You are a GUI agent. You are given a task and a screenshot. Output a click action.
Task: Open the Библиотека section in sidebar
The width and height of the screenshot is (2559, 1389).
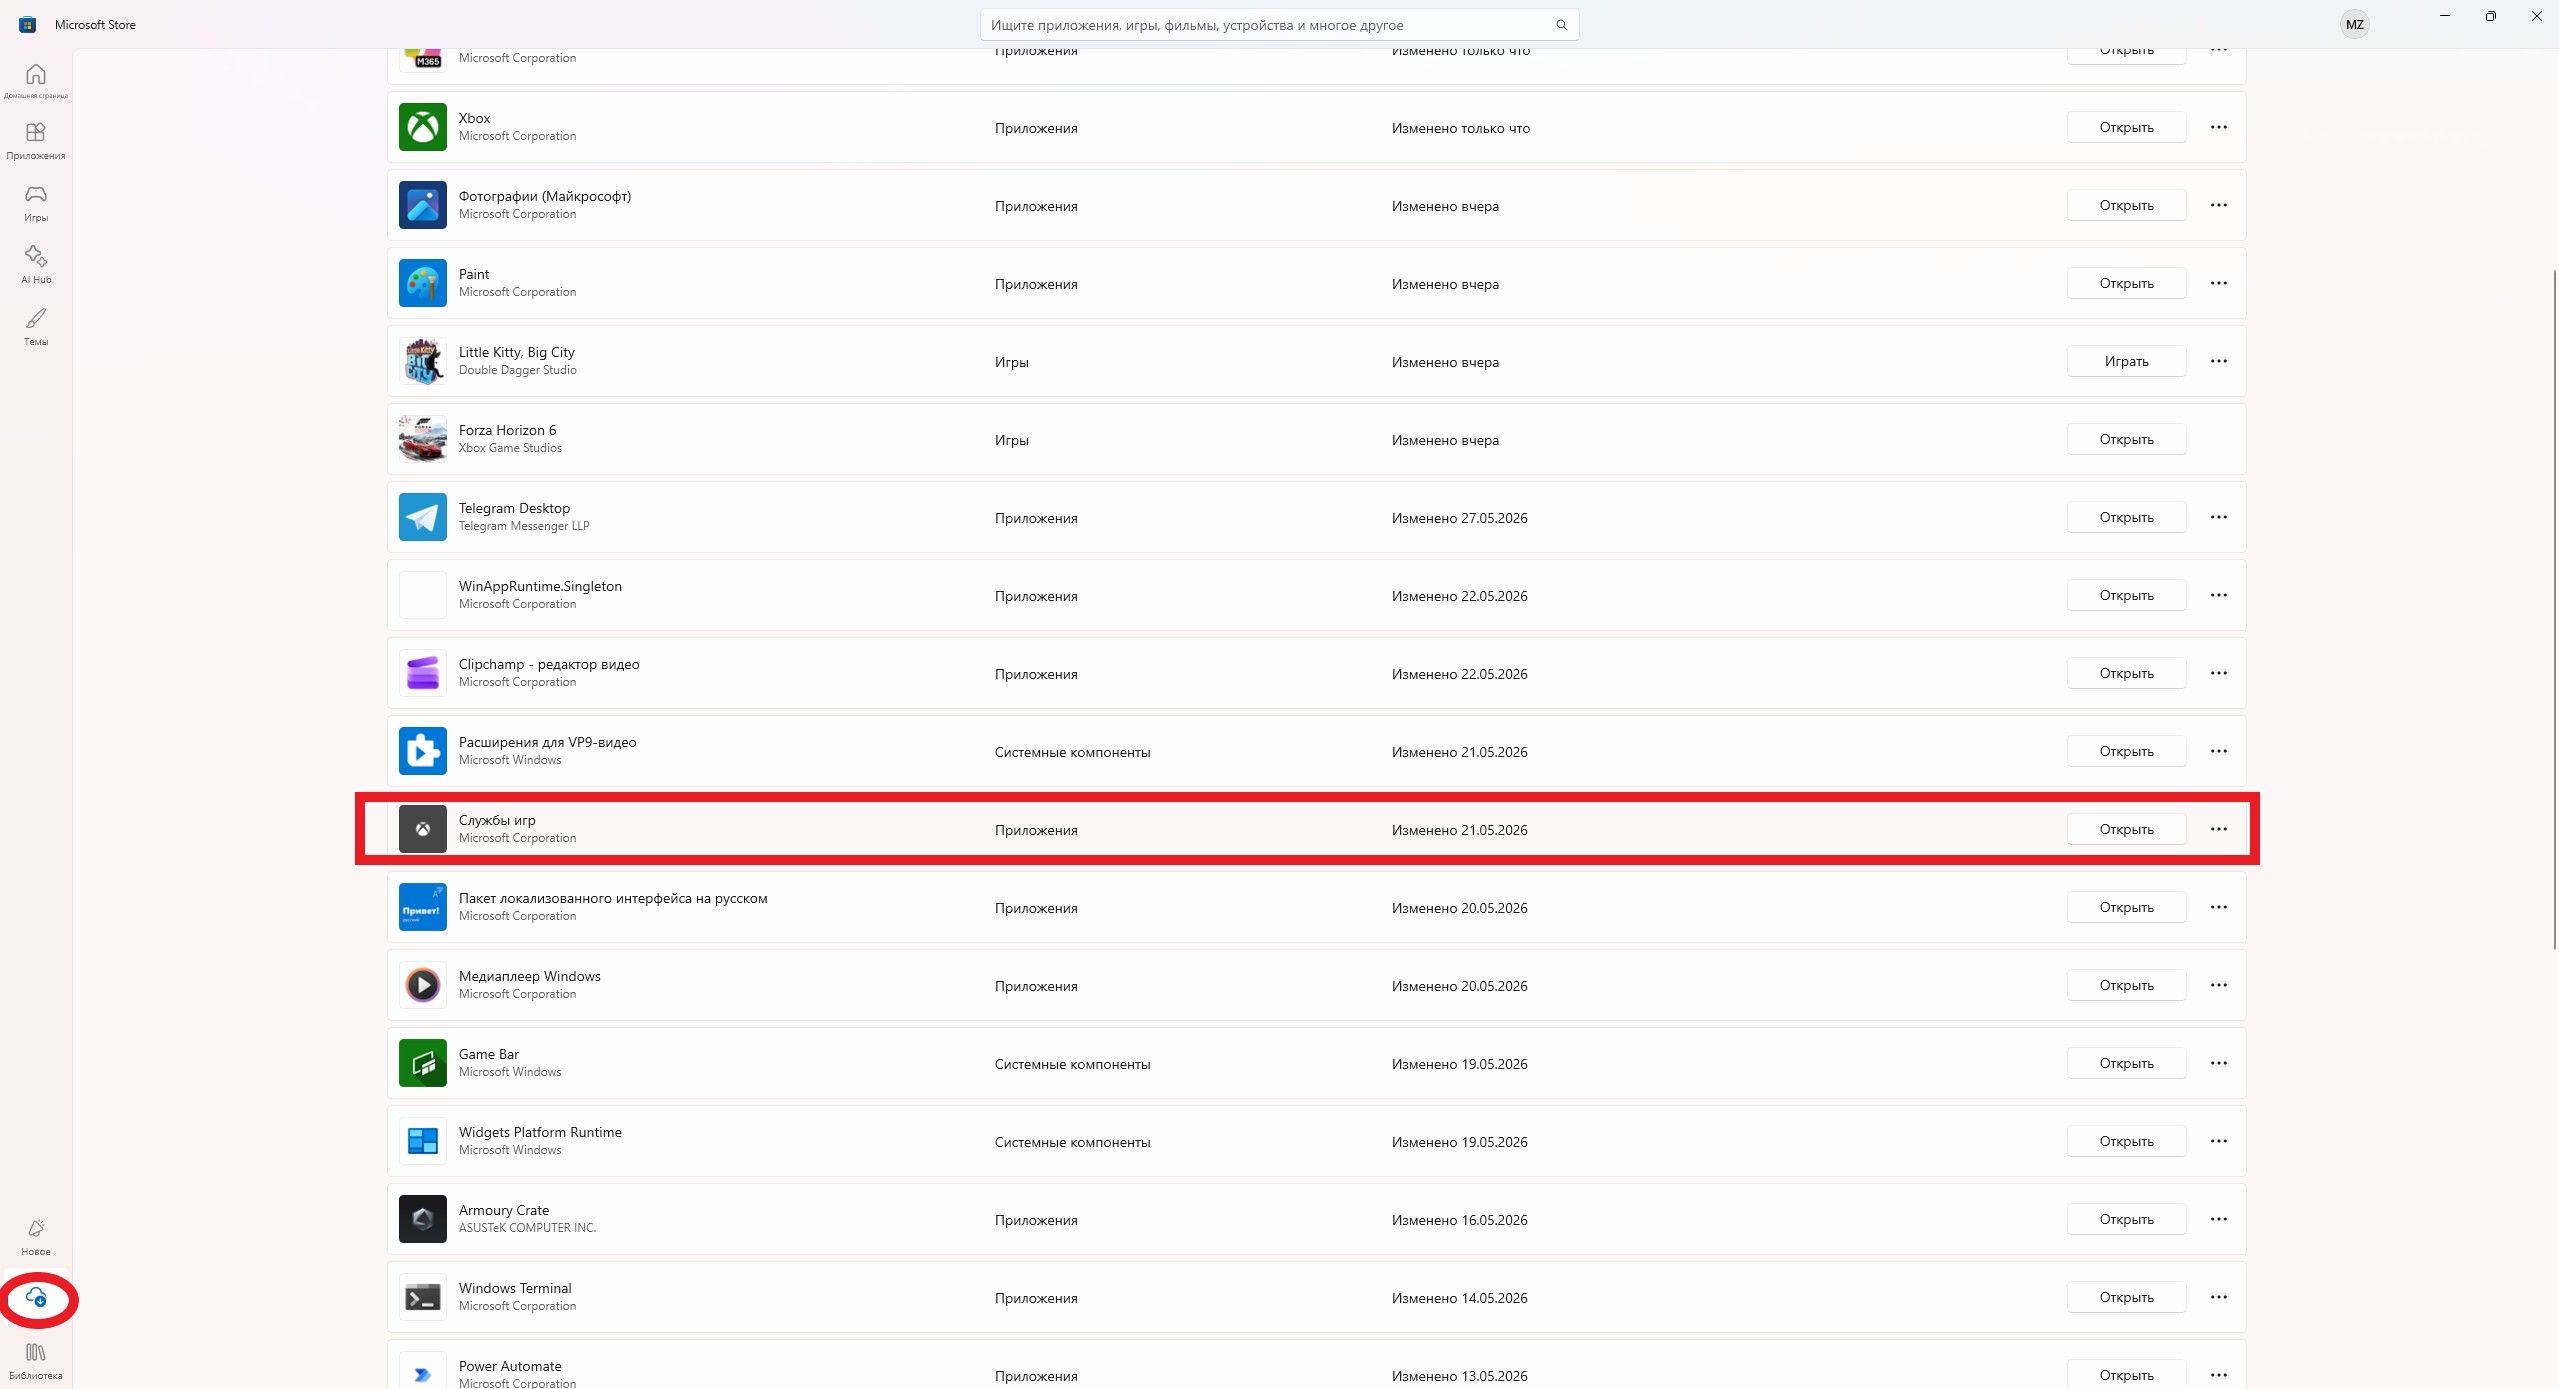click(36, 1361)
